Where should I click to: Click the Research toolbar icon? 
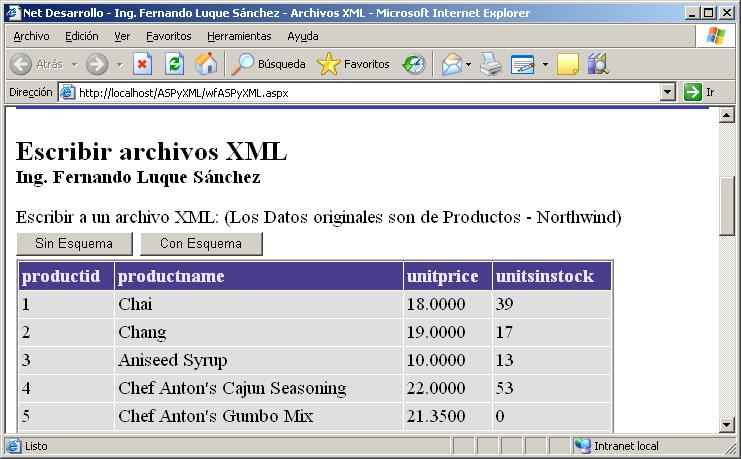click(x=598, y=64)
